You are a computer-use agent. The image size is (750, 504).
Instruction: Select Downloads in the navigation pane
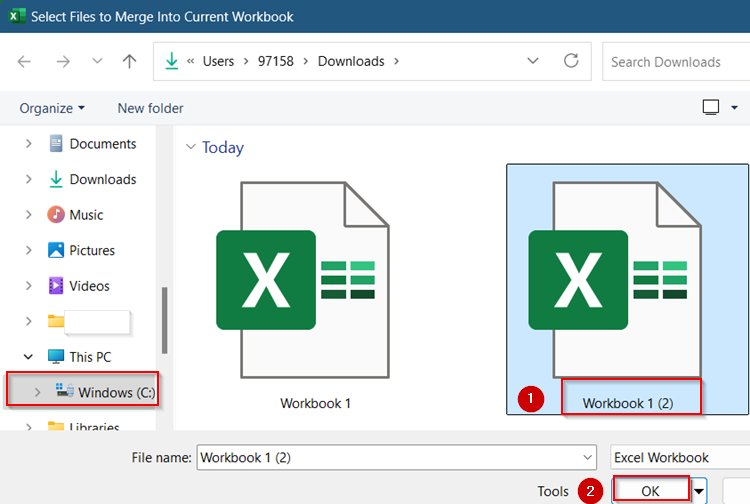click(x=103, y=179)
